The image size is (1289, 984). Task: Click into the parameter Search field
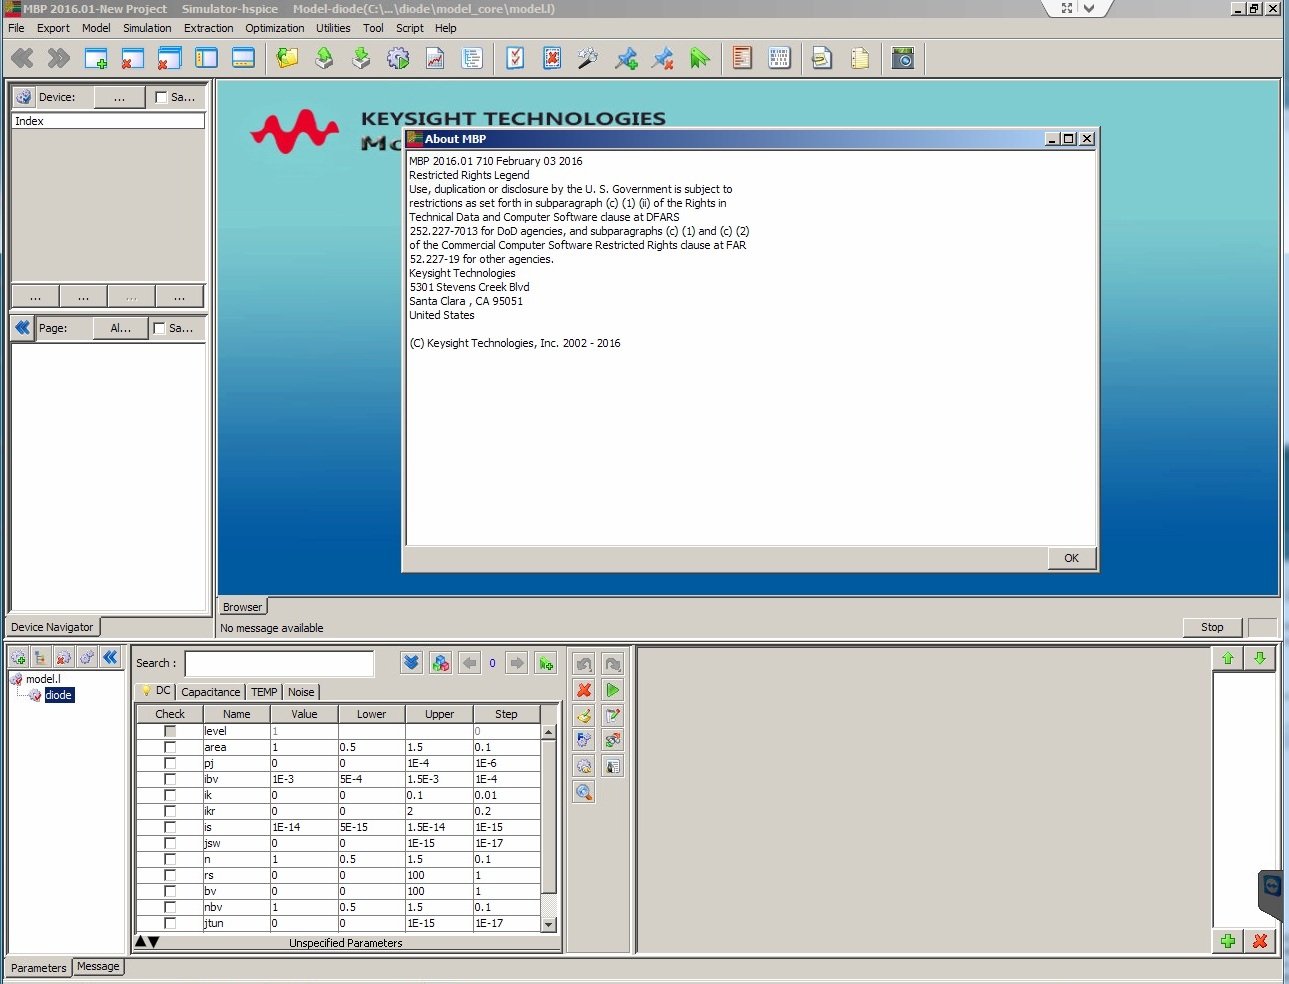coord(279,663)
